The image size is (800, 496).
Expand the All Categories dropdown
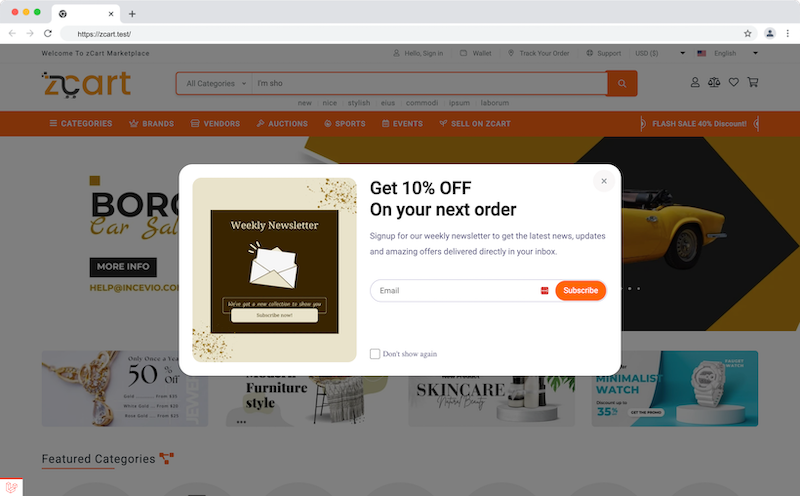click(x=215, y=83)
